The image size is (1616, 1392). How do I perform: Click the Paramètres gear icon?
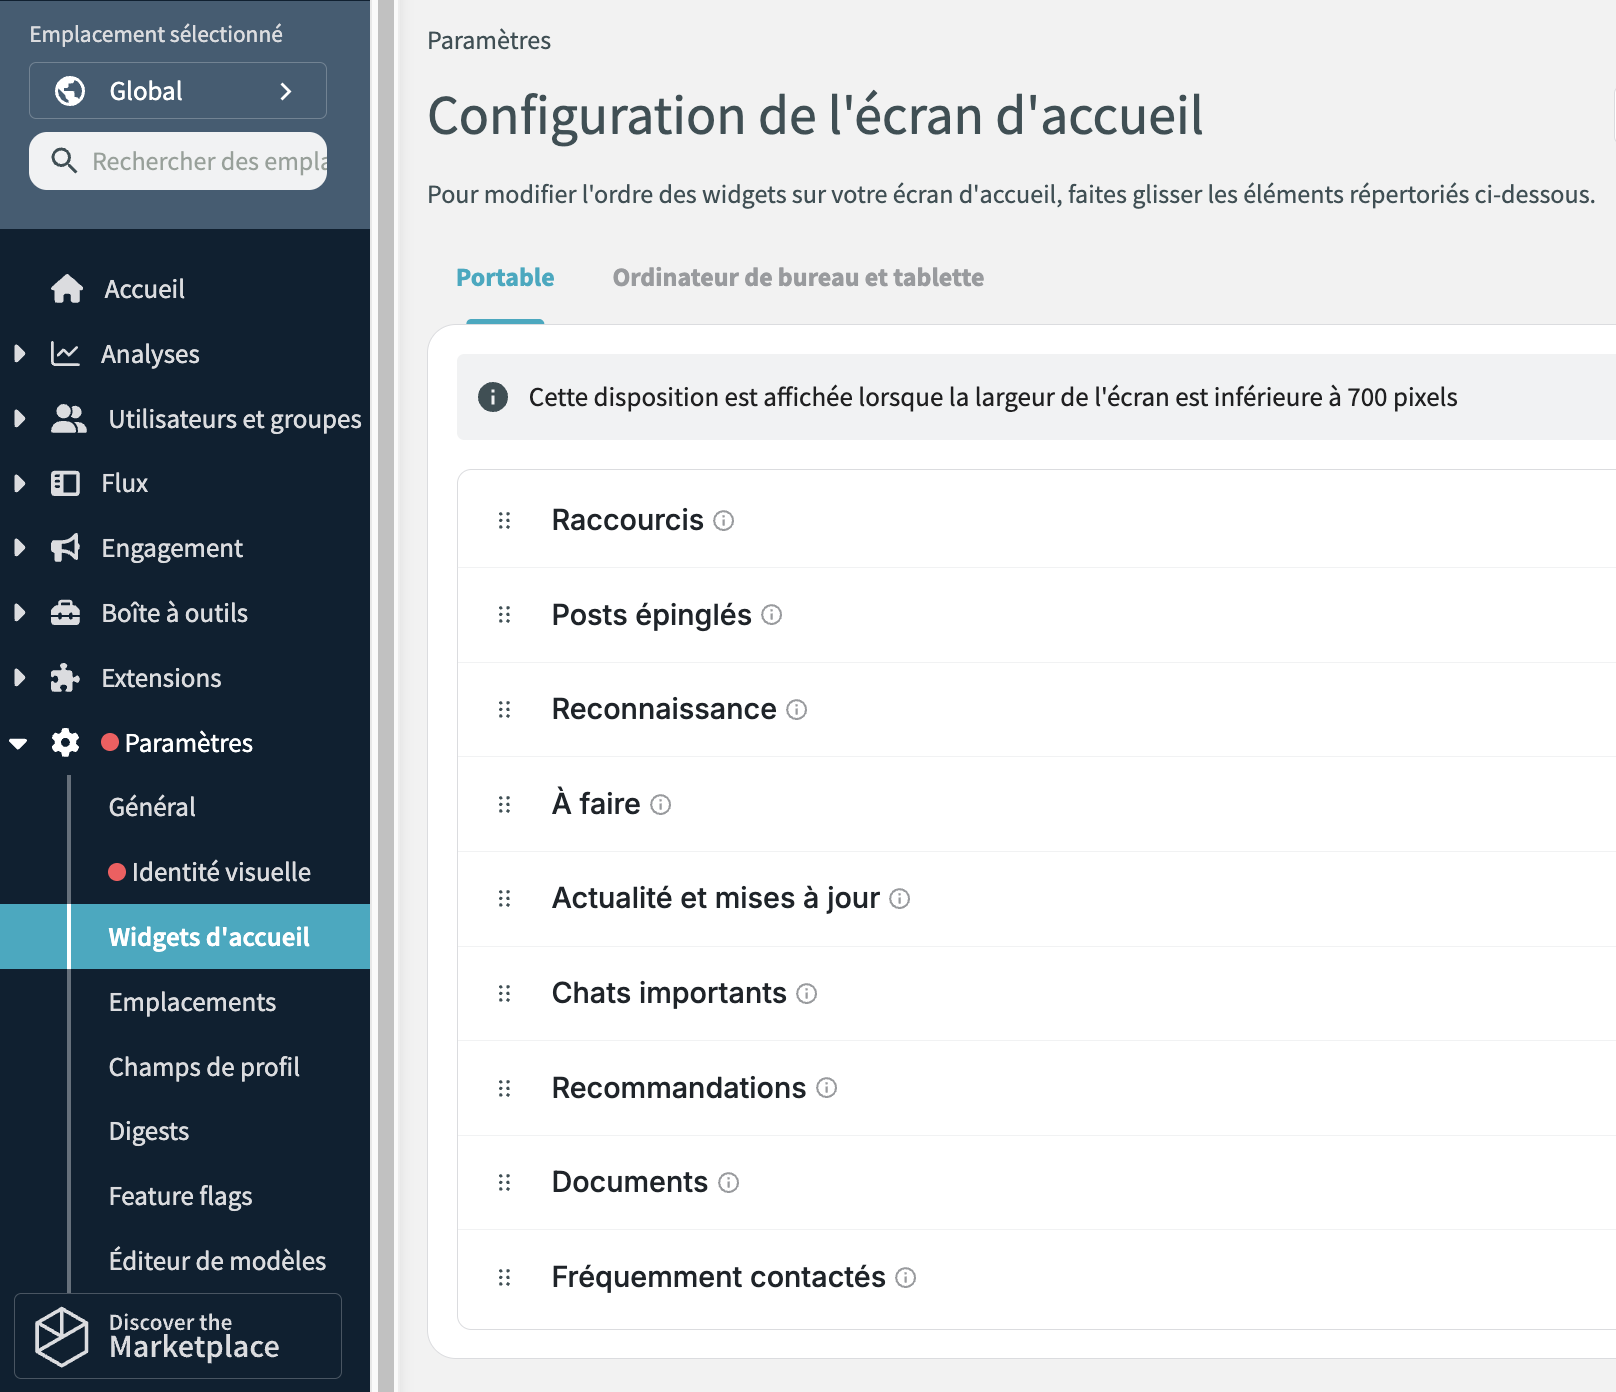point(65,743)
